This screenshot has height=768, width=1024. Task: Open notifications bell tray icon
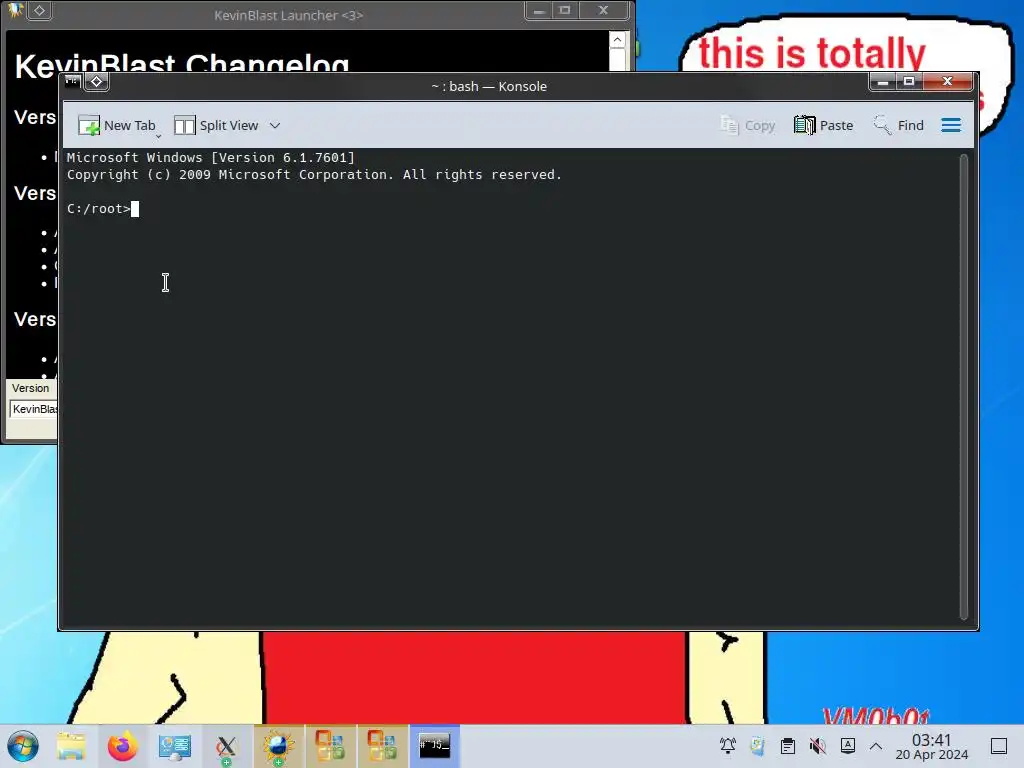(x=728, y=745)
